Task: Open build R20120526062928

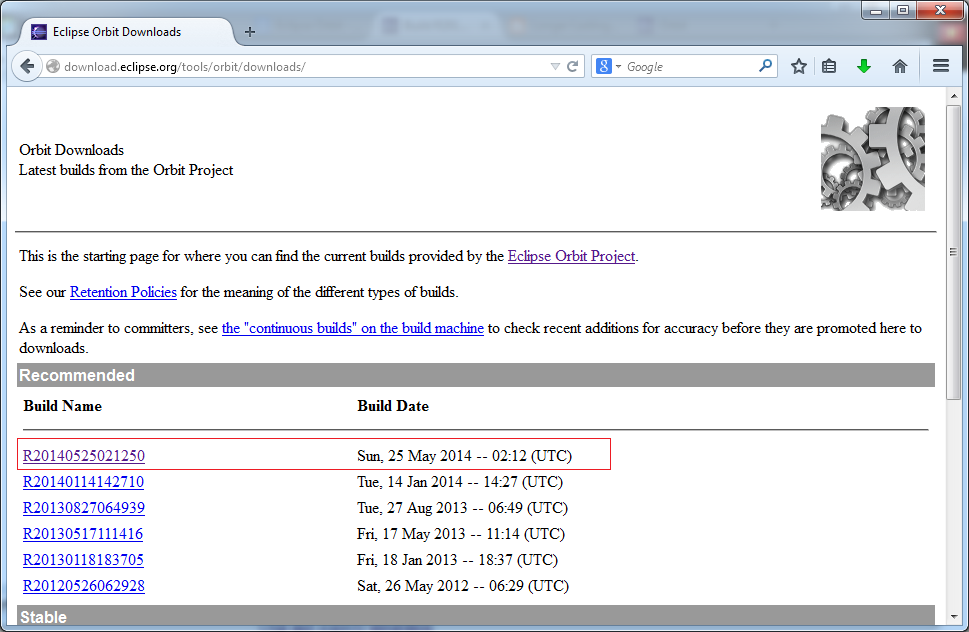Action: point(83,586)
